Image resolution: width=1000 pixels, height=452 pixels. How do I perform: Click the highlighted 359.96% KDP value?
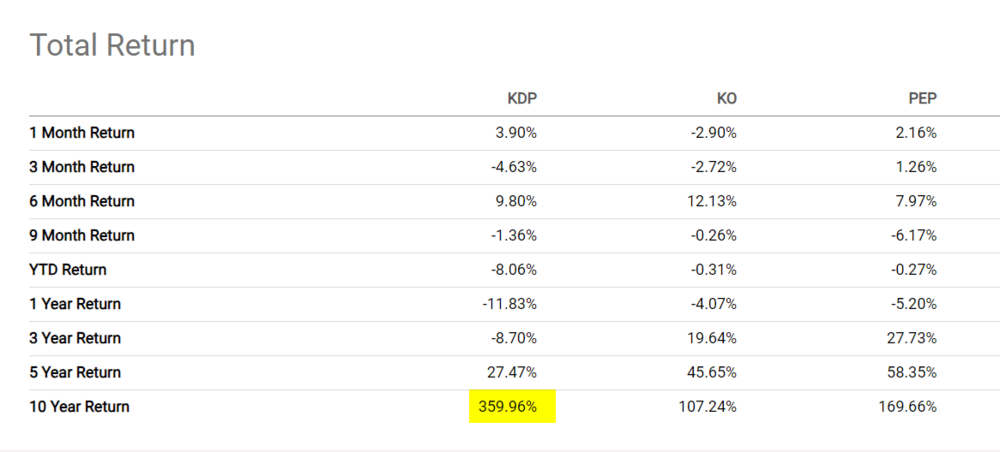(x=511, y=407)
